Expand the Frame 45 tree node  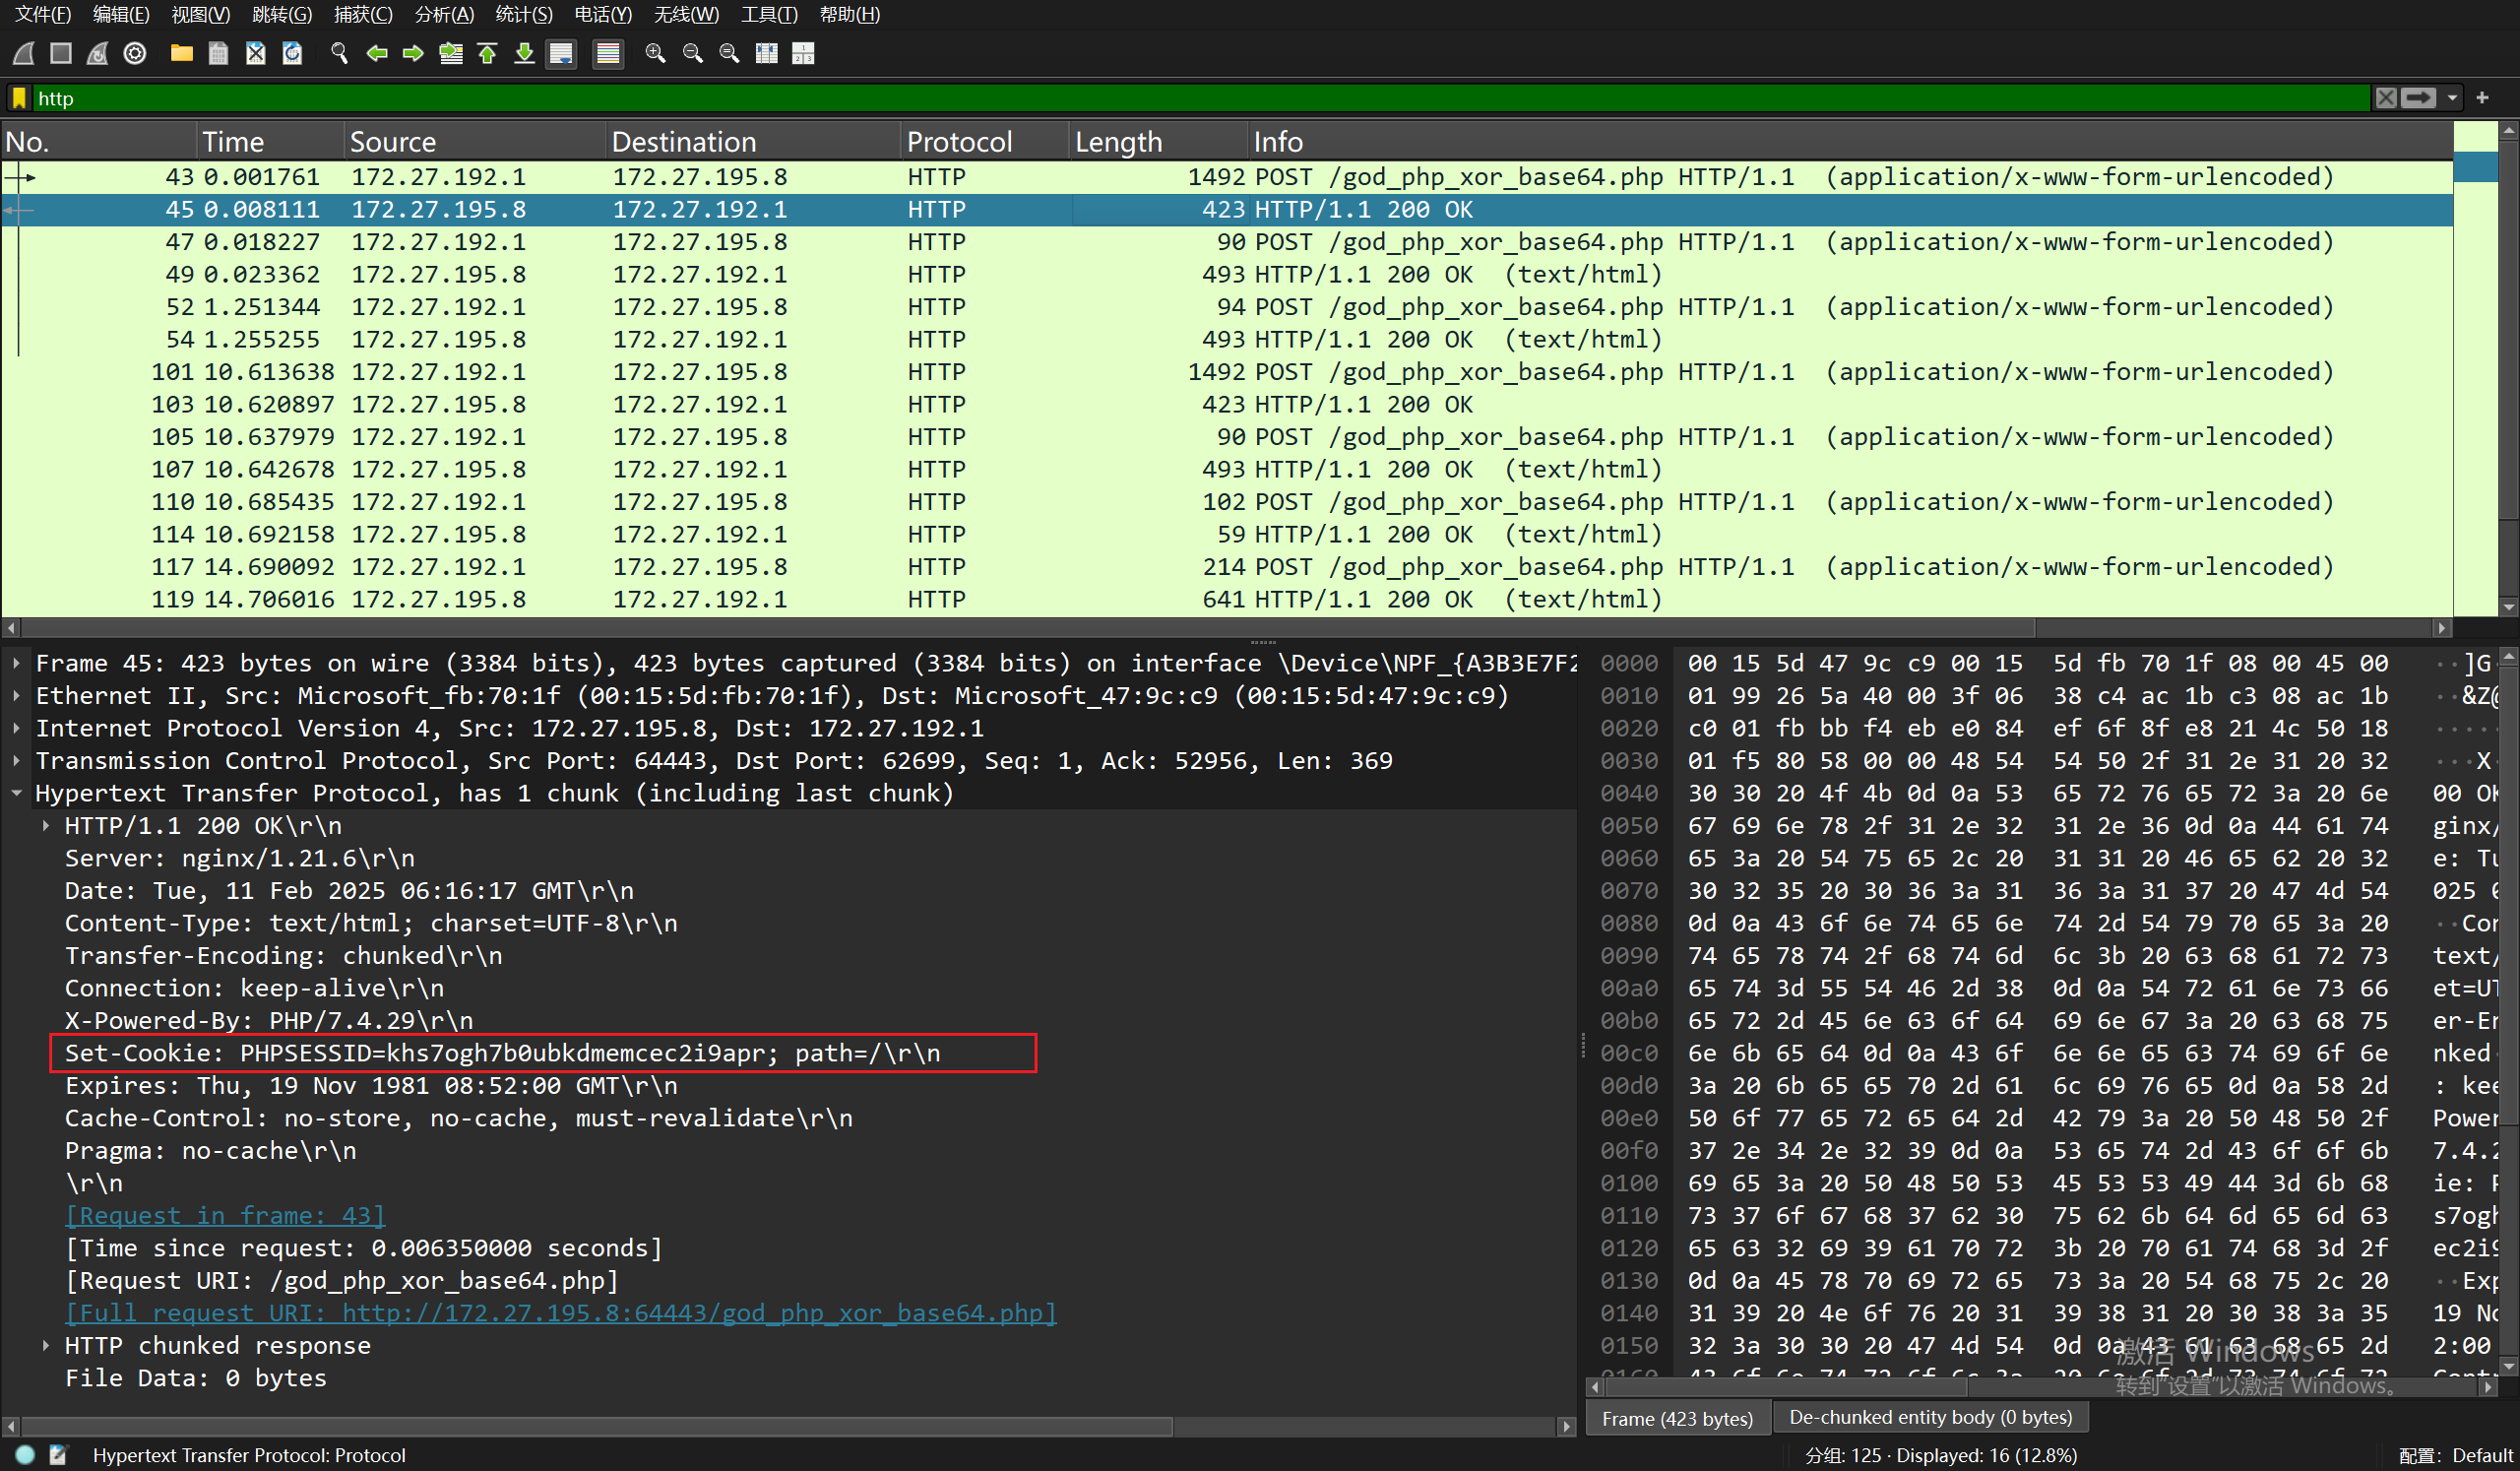coord(16,663)
